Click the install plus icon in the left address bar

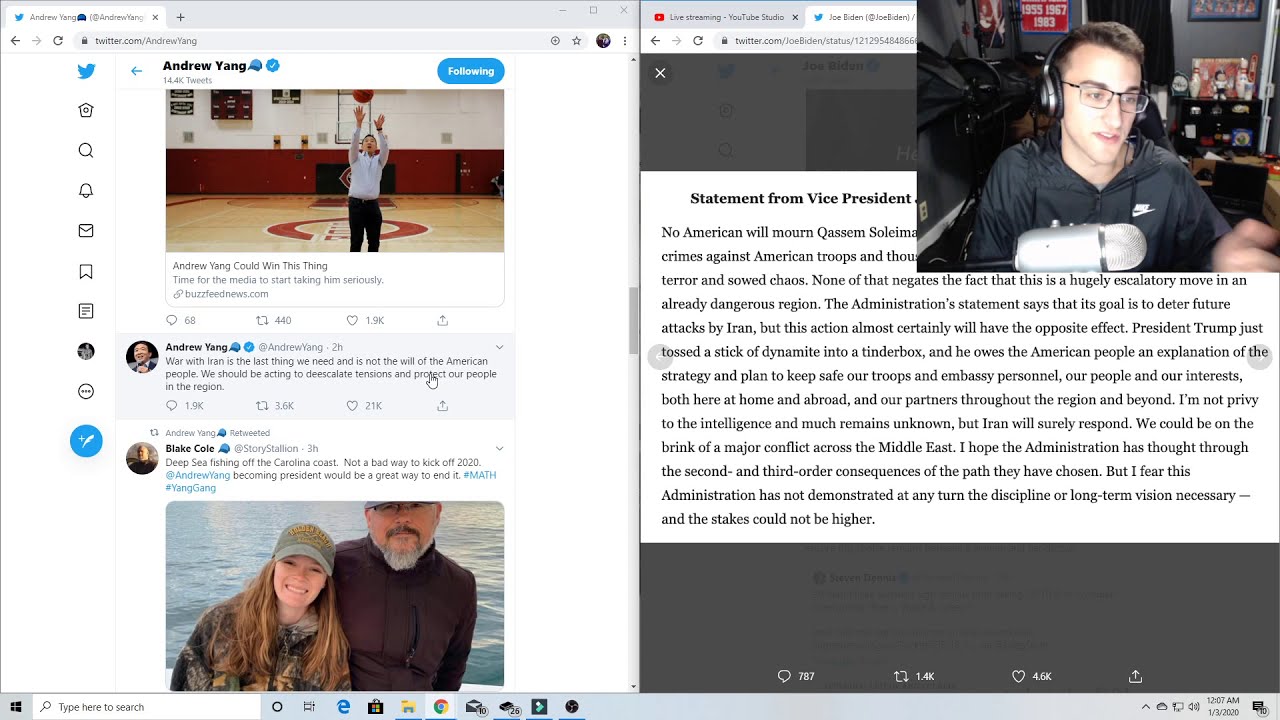point(555,41)
